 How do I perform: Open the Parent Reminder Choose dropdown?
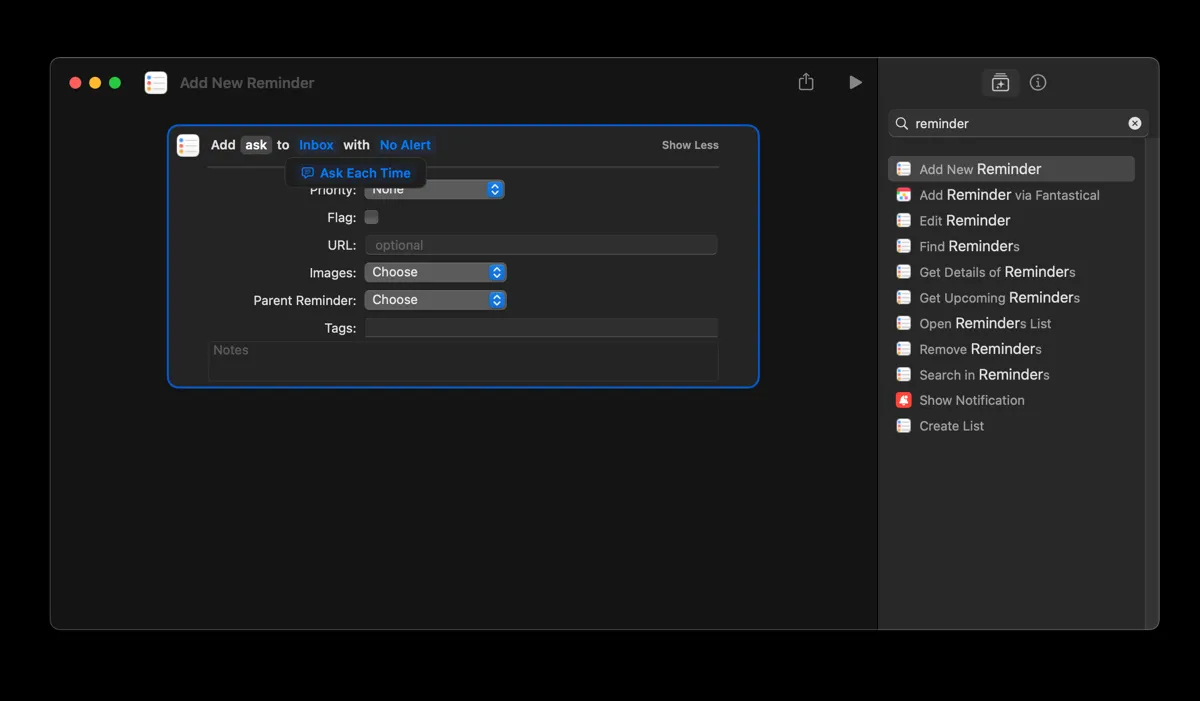pos(435,300)
